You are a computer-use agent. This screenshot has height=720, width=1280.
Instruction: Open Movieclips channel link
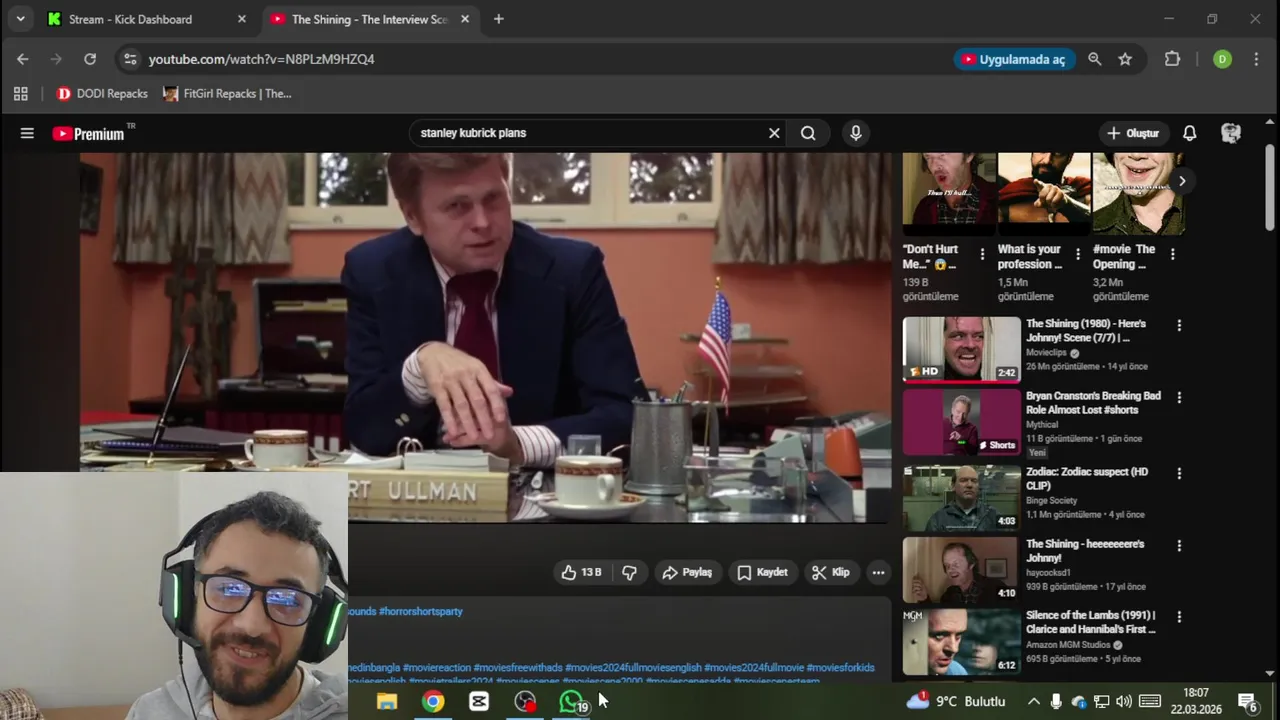[x=1047, y=353]
